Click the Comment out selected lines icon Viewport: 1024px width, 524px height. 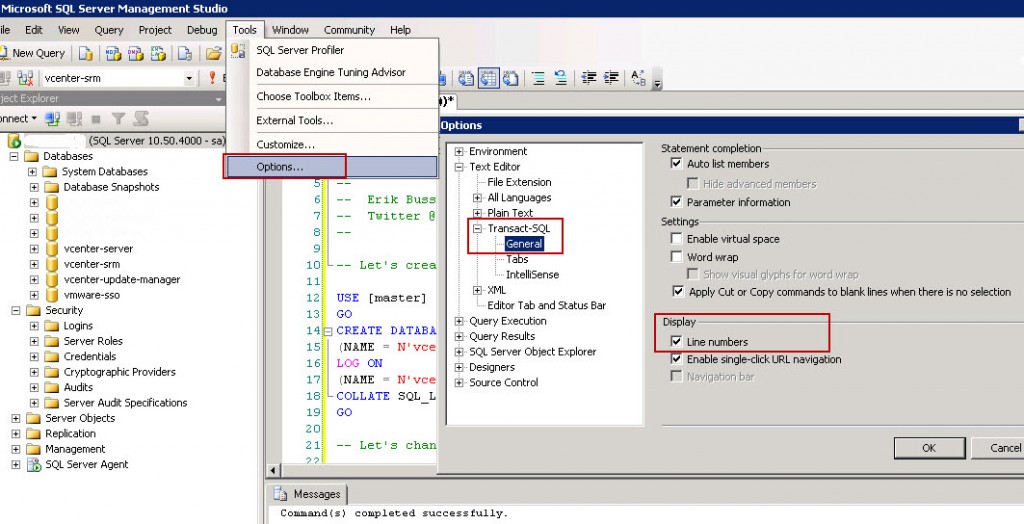tap(539, 78)
